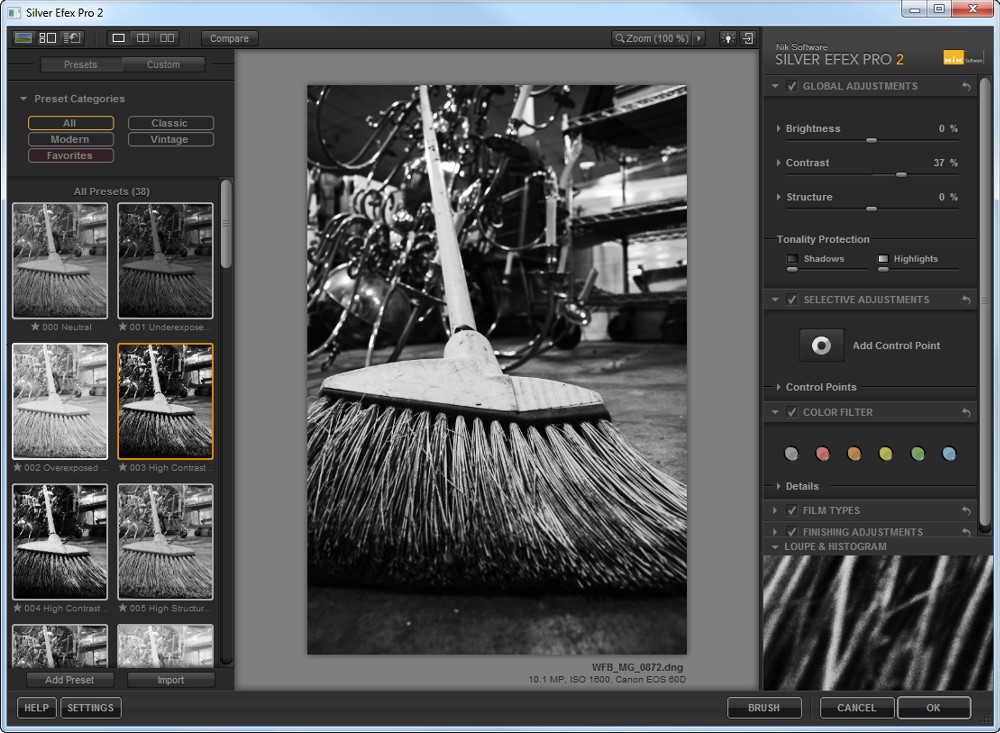The image size is (1000, 733).
Task: Select the side-by-side preview icon
Action: [167, 38]
